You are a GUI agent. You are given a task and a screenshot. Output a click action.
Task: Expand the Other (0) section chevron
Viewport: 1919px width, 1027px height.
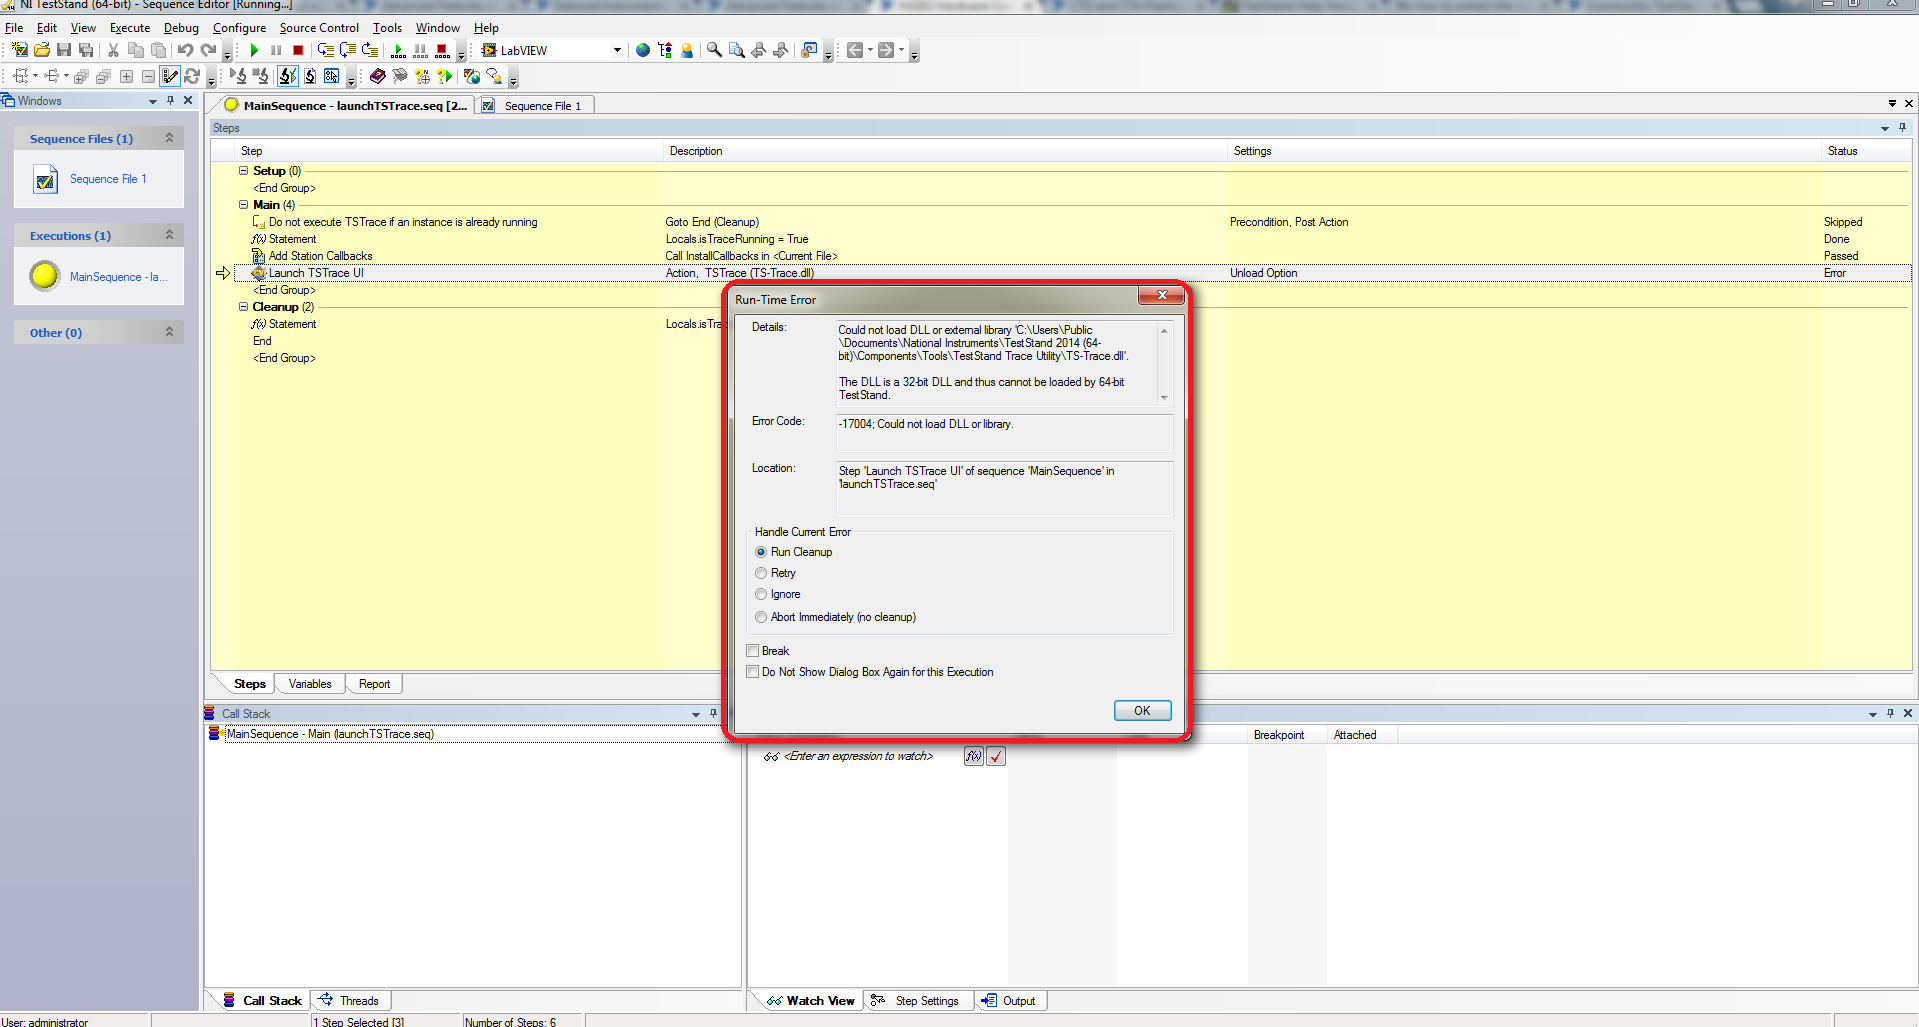point(169,332)
